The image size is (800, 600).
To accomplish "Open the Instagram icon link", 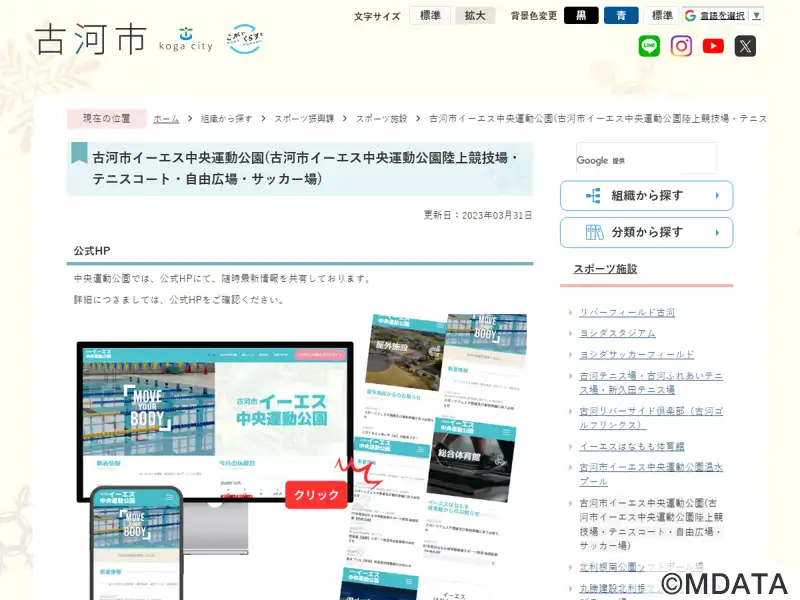I will point(681,46).
